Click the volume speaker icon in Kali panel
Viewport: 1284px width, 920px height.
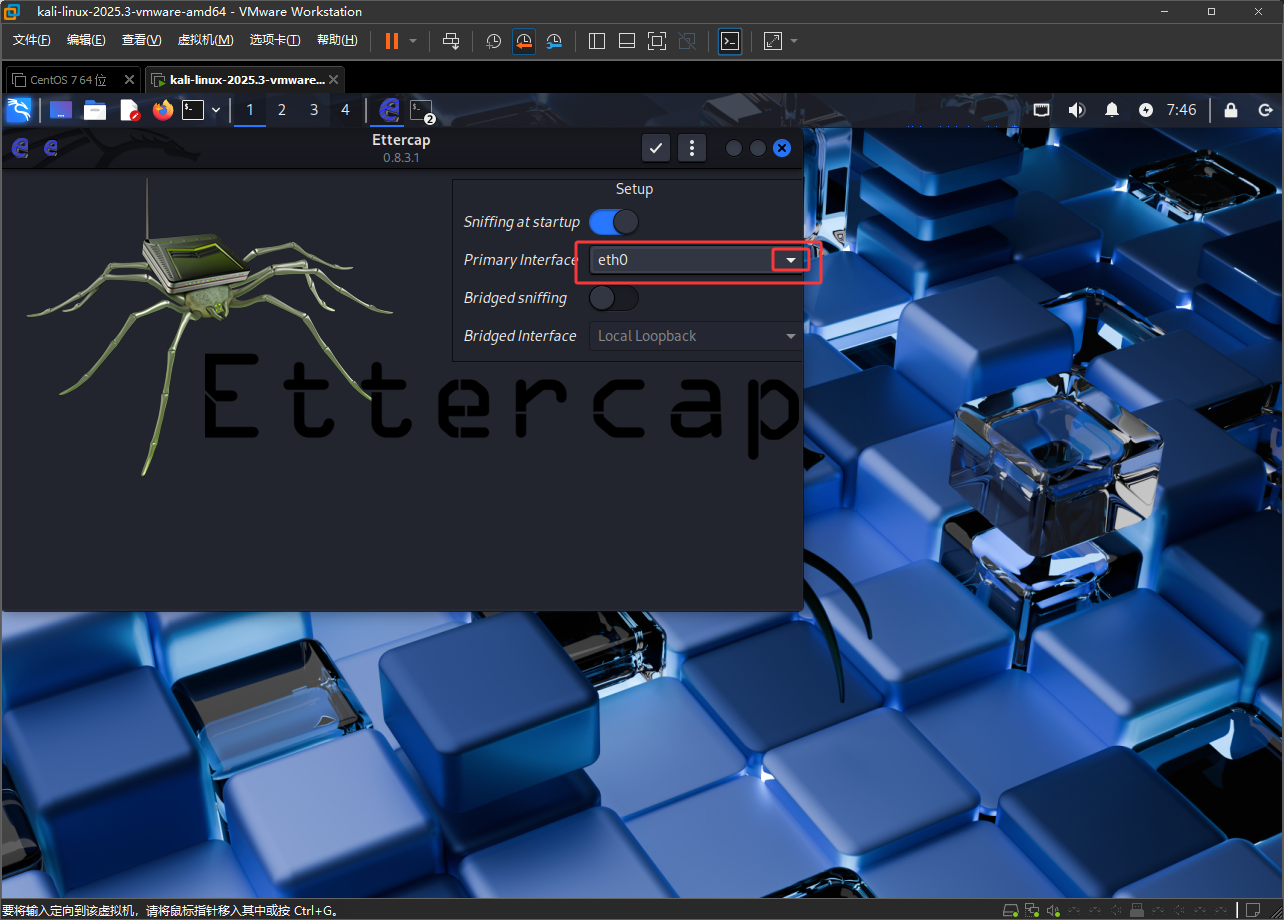click(1076, 110)
